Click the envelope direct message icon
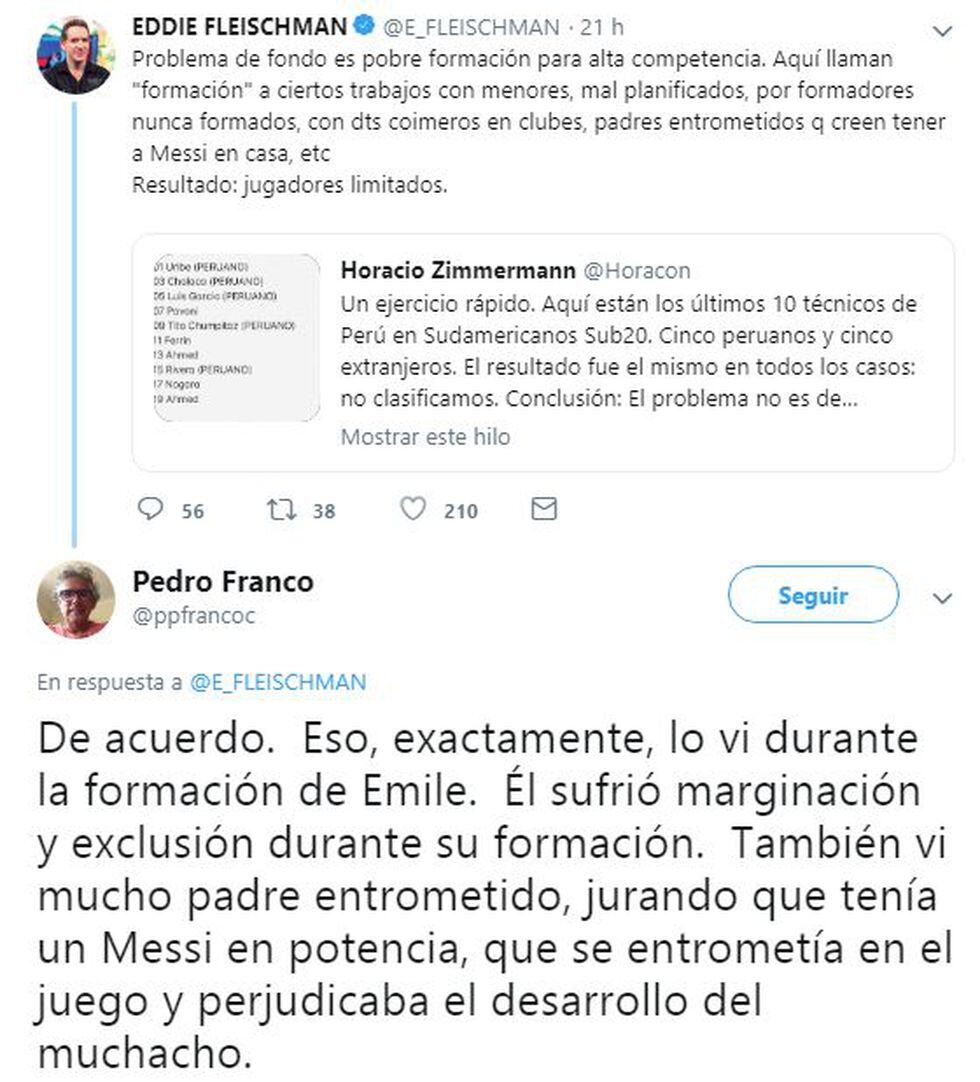The height and width of the screenshot is (1082, 980). pyautogui.click(x=543, y=510)
